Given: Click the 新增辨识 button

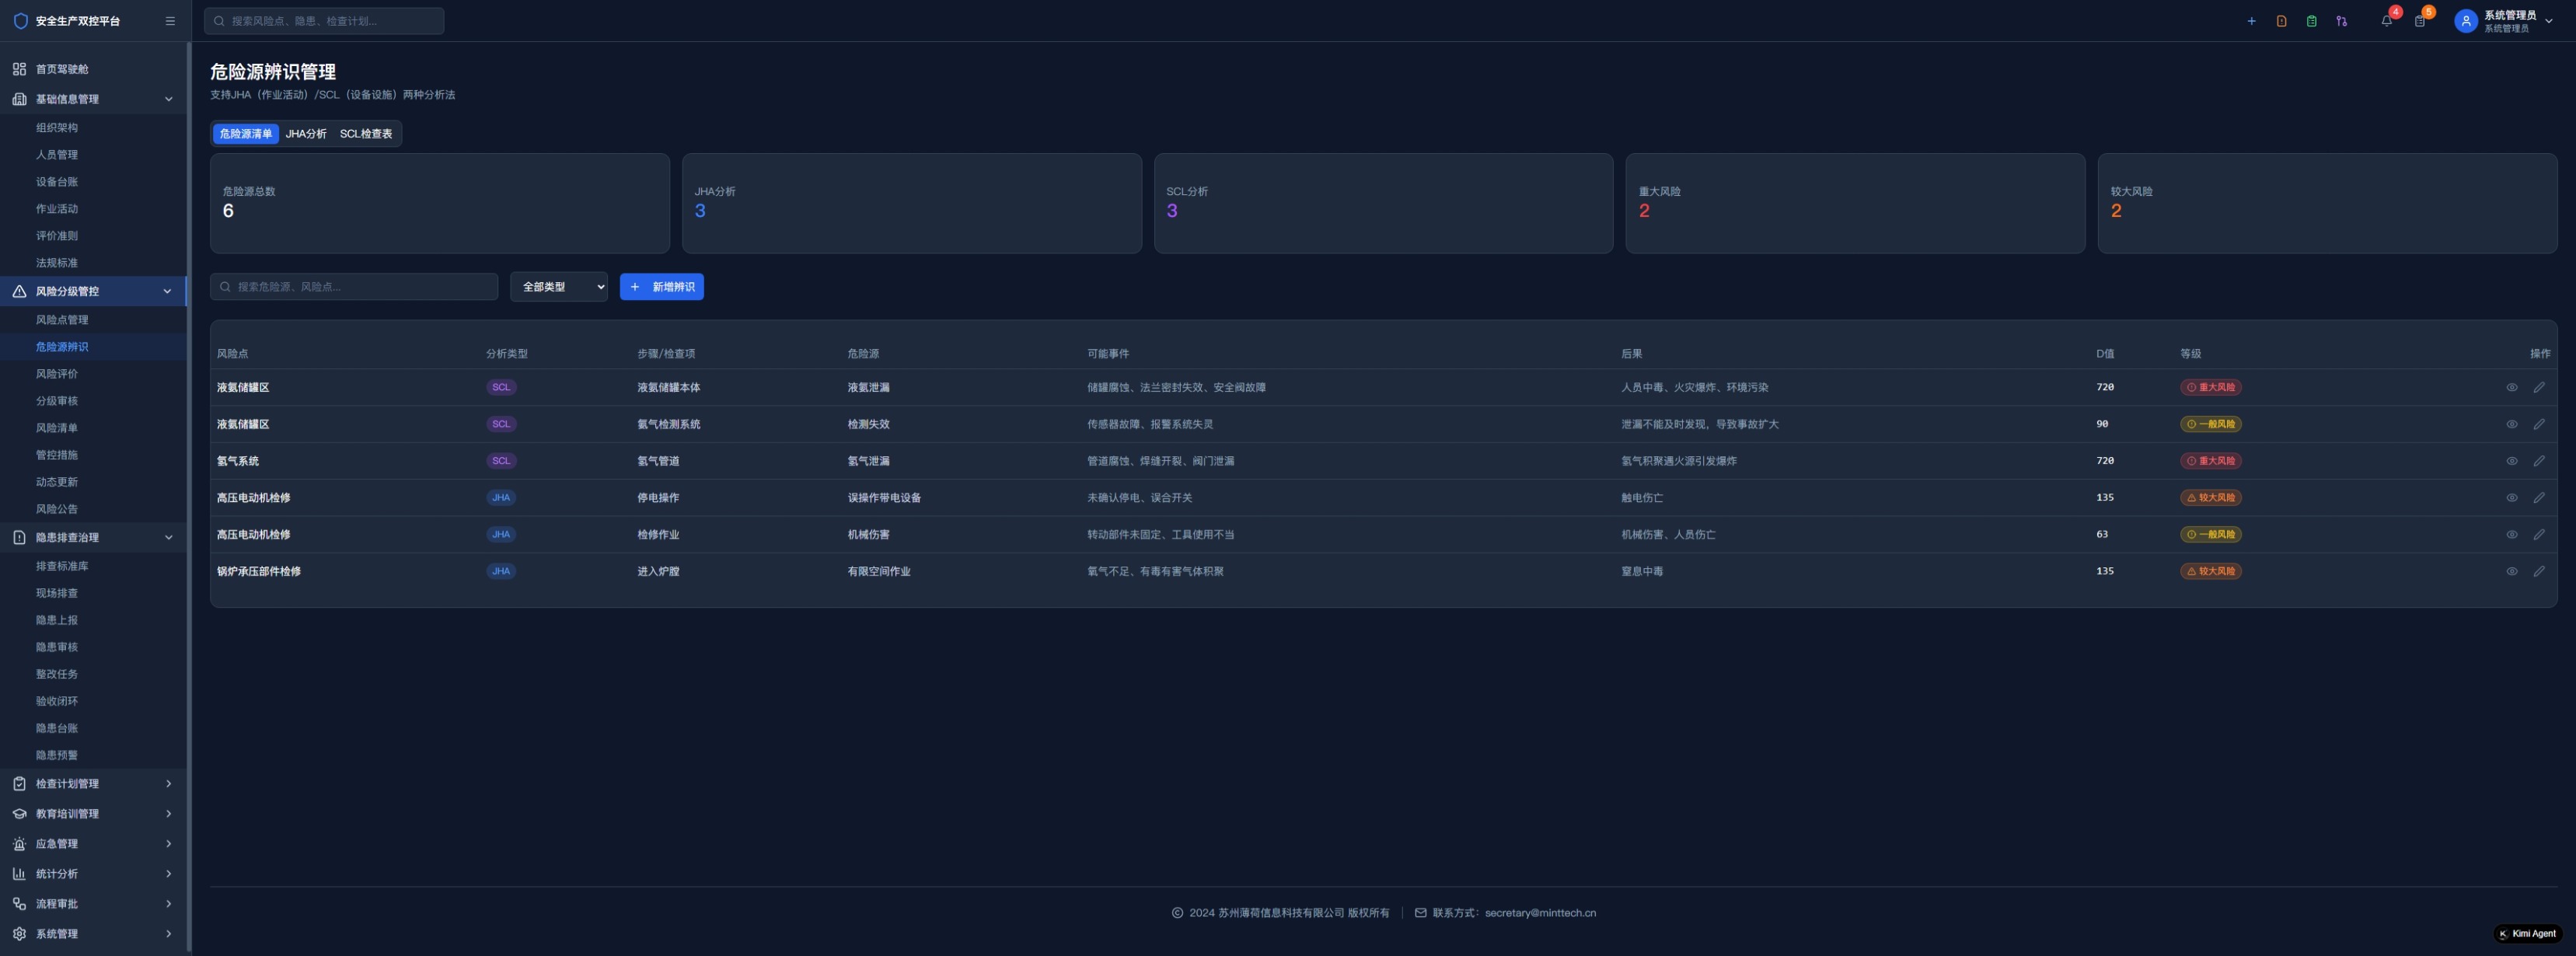Looking at the screenshot, I should (661, 287).
